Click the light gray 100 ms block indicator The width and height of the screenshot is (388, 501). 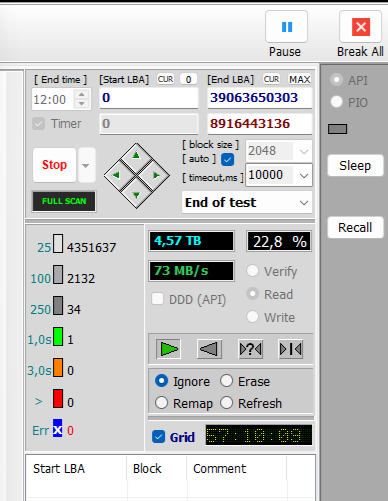(x=58, y=274)
